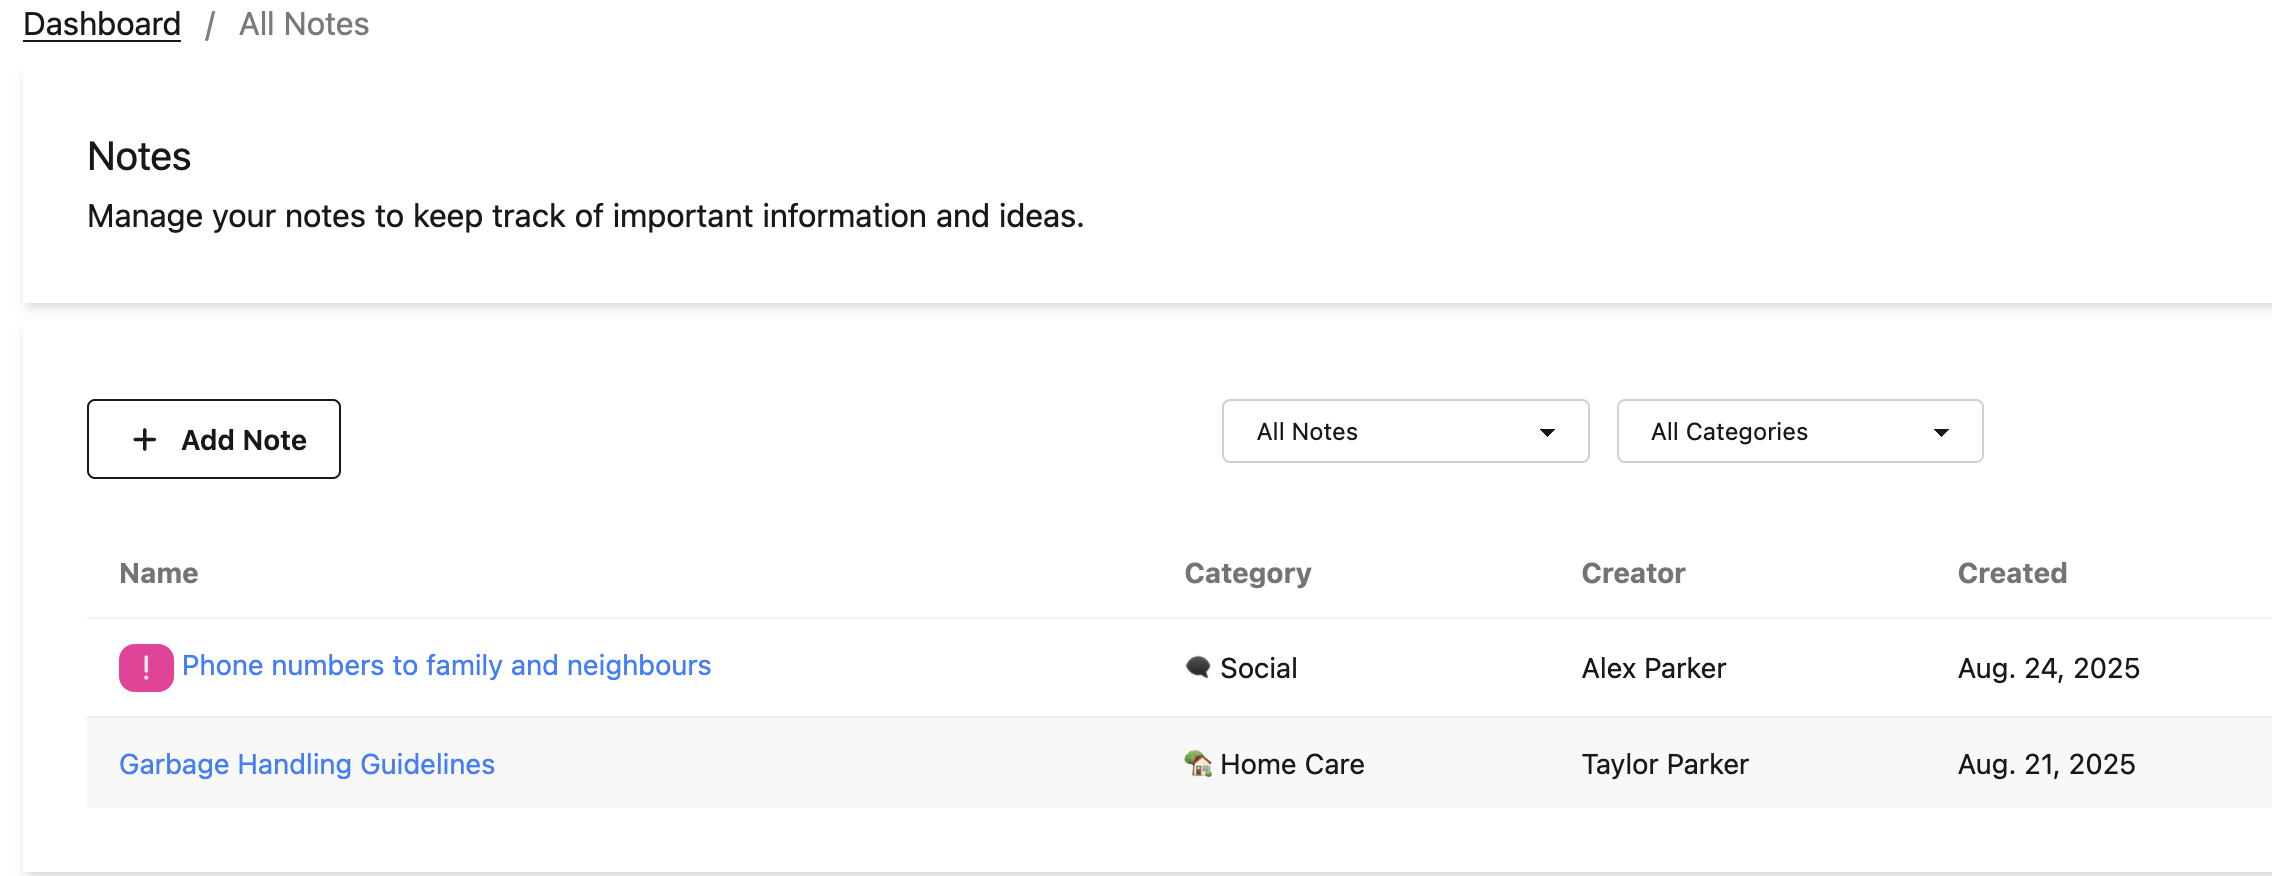
Task: Click the Name column header
Action: 159,573
